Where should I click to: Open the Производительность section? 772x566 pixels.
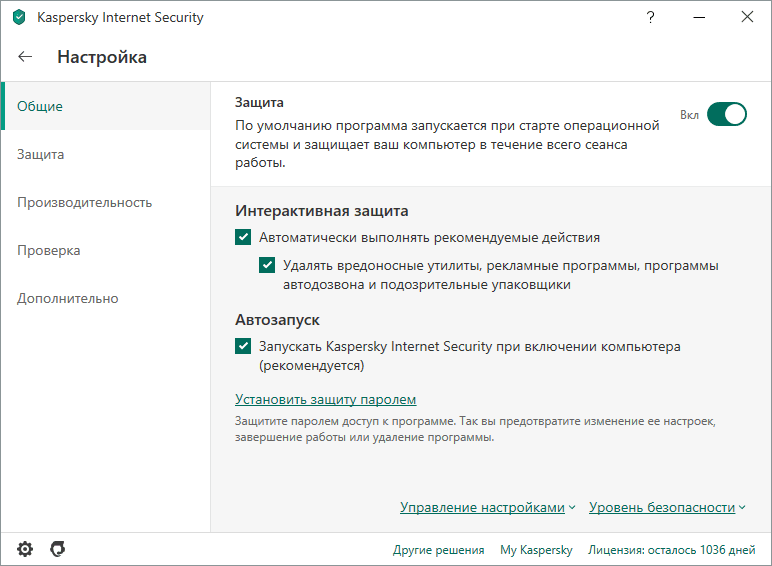click(x=106, y=202)
